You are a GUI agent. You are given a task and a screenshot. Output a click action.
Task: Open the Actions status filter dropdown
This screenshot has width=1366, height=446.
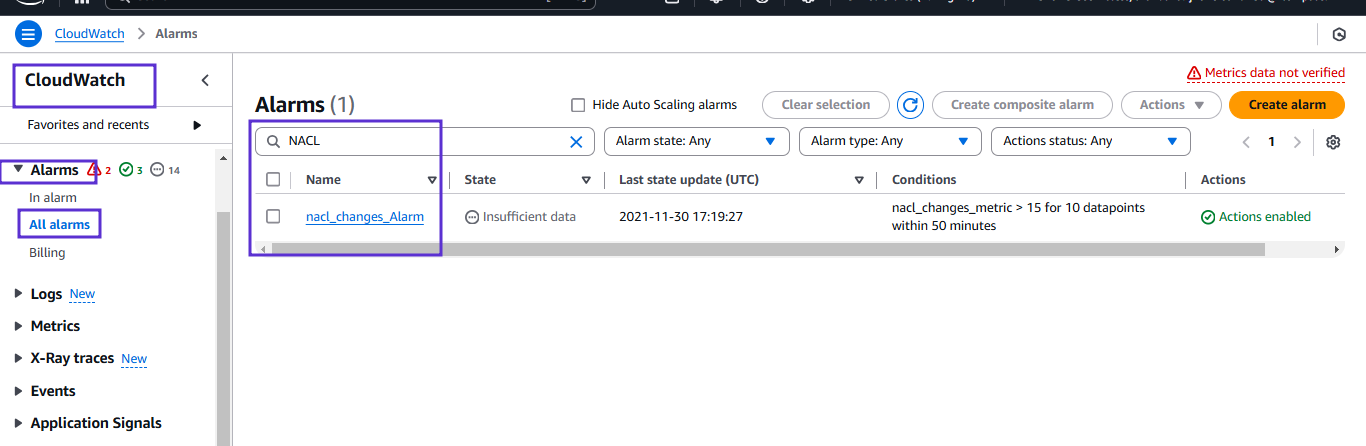pyautogui.click(x=1091, y=141)
